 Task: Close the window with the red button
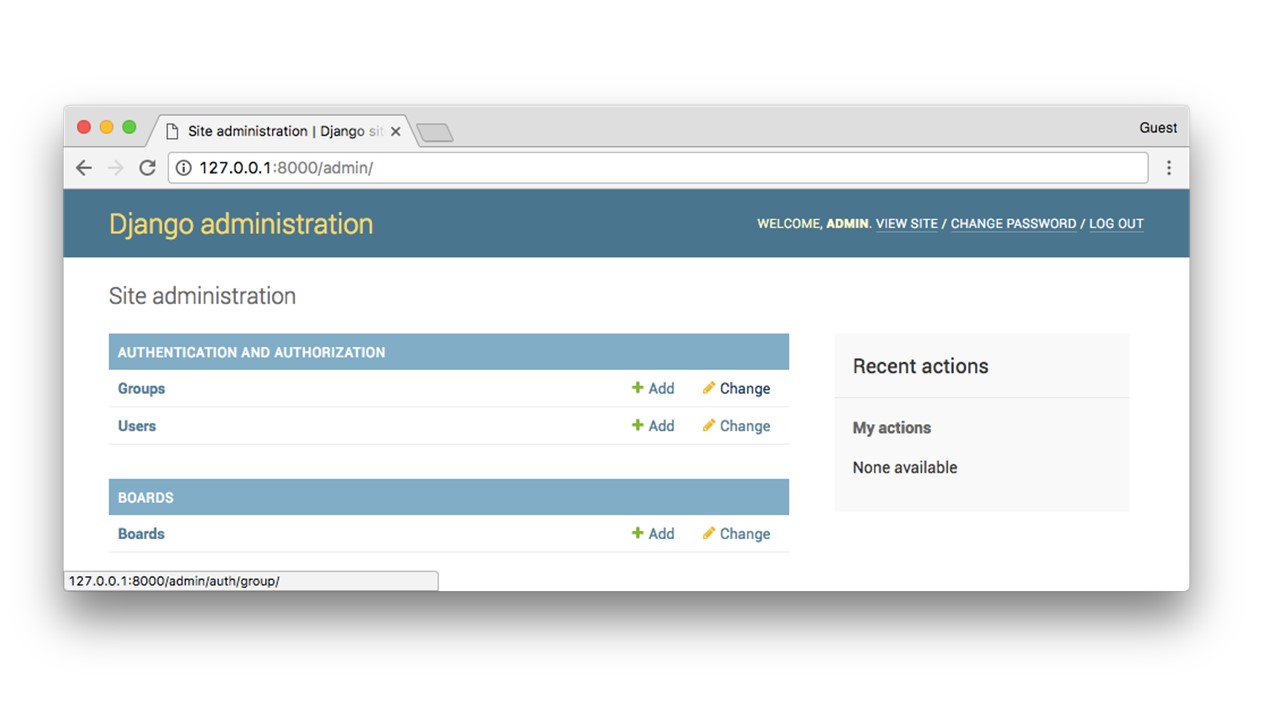click(x=84, y=127)
